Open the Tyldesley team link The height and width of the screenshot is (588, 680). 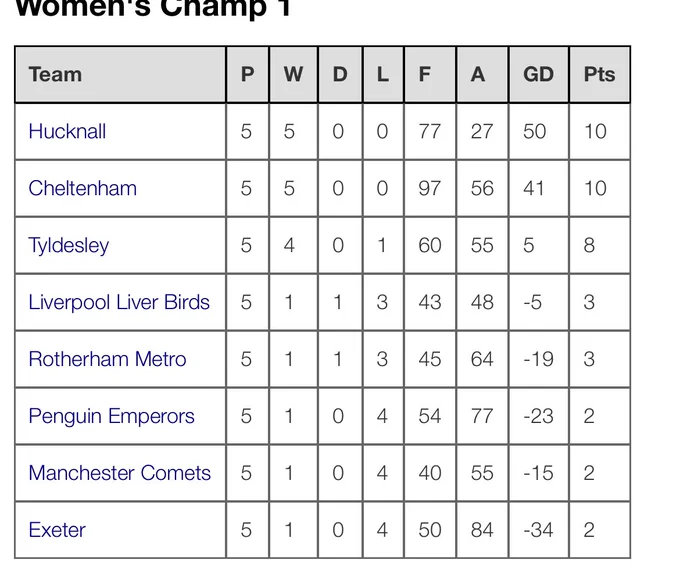[x=69, y=245]
